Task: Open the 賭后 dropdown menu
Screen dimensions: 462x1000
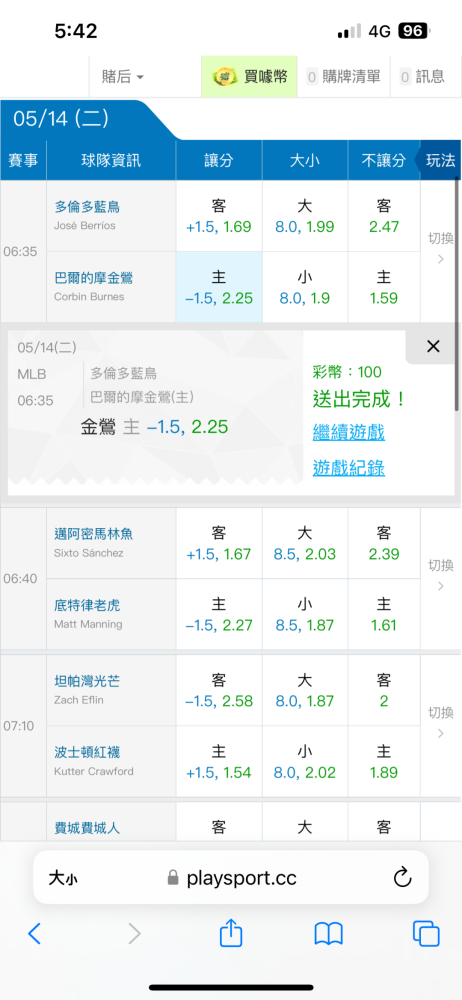Action: [x=123, y=77]
